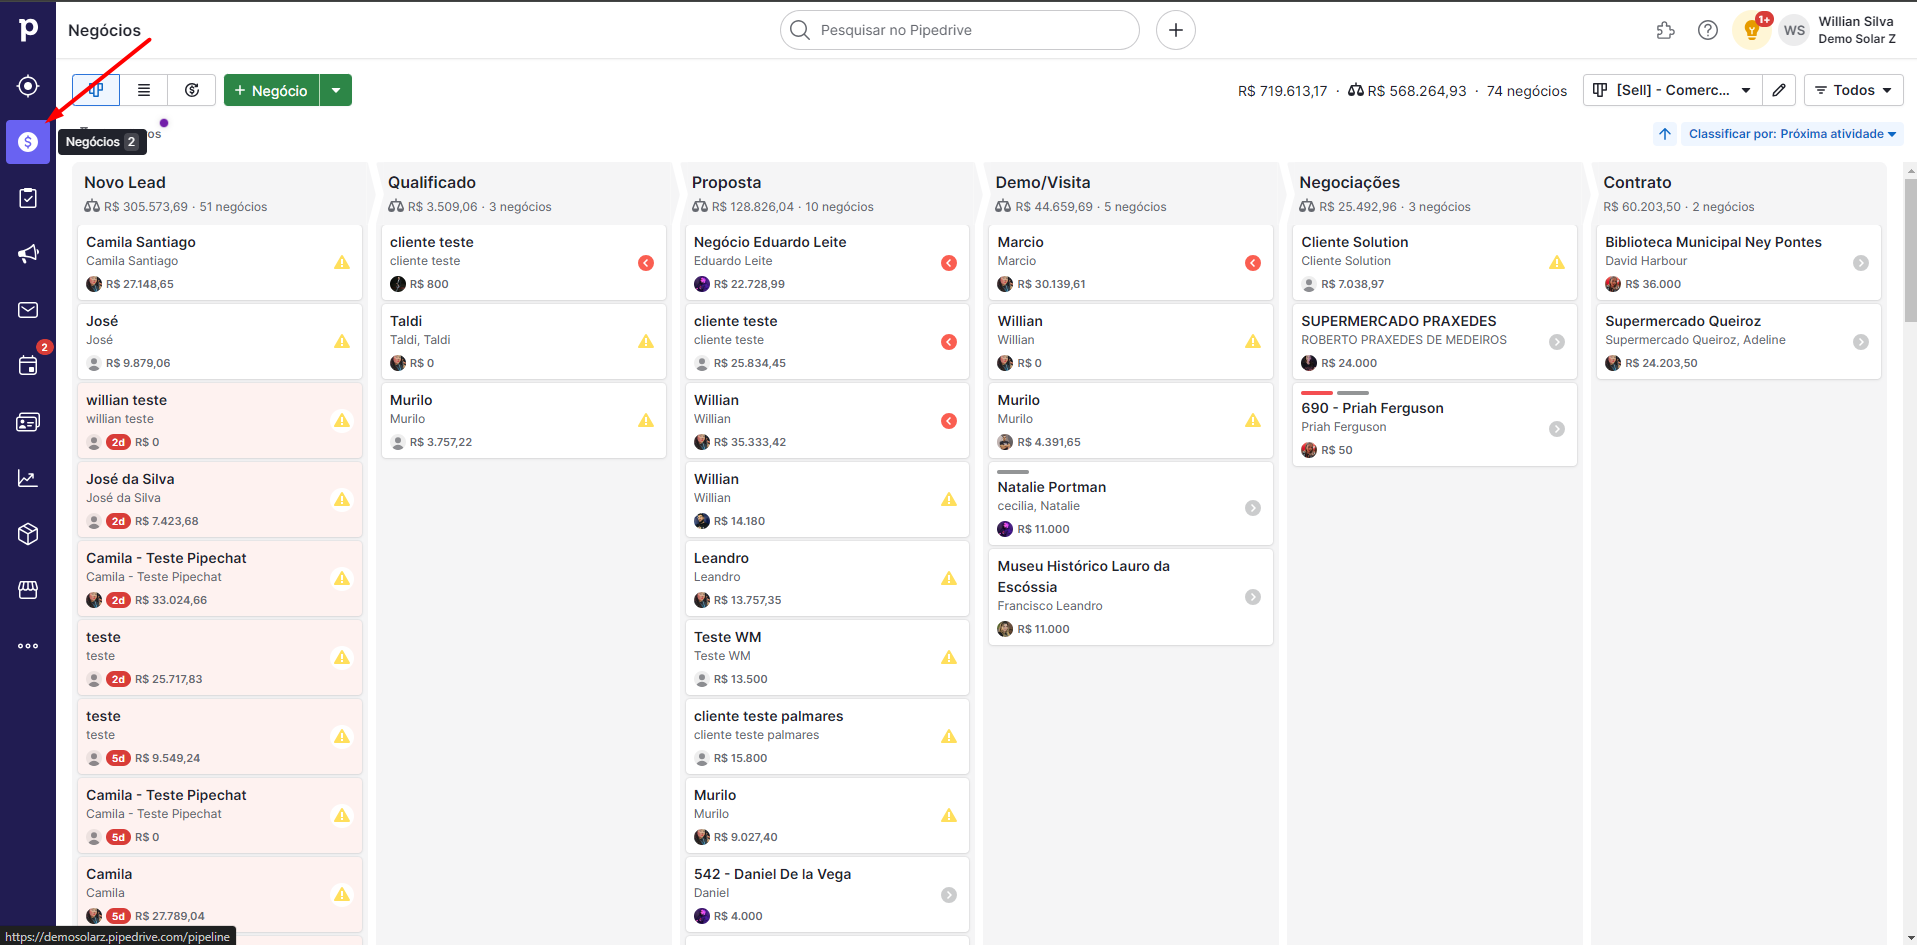The image size is (1917, 945).
Task: Select Demo/Visita stage header
Action: point(1043,182)
